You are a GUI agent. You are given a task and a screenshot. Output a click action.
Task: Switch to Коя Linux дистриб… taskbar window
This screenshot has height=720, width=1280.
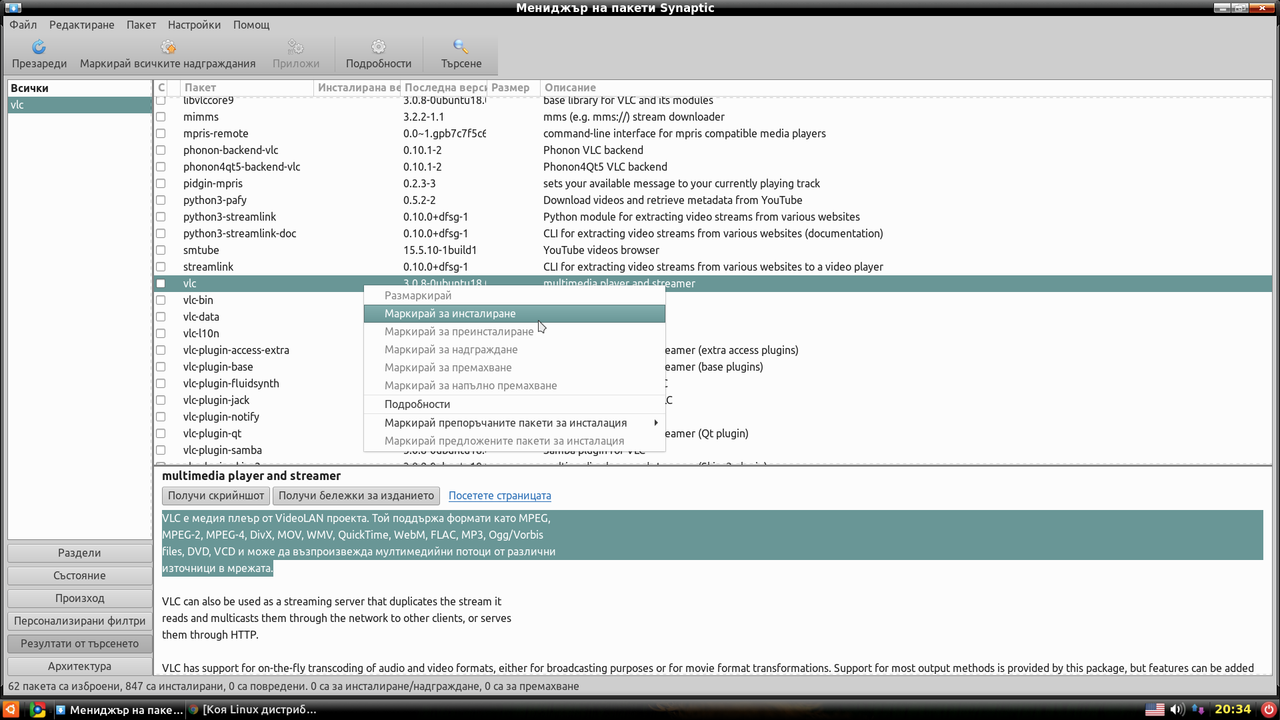pos(252,710)
